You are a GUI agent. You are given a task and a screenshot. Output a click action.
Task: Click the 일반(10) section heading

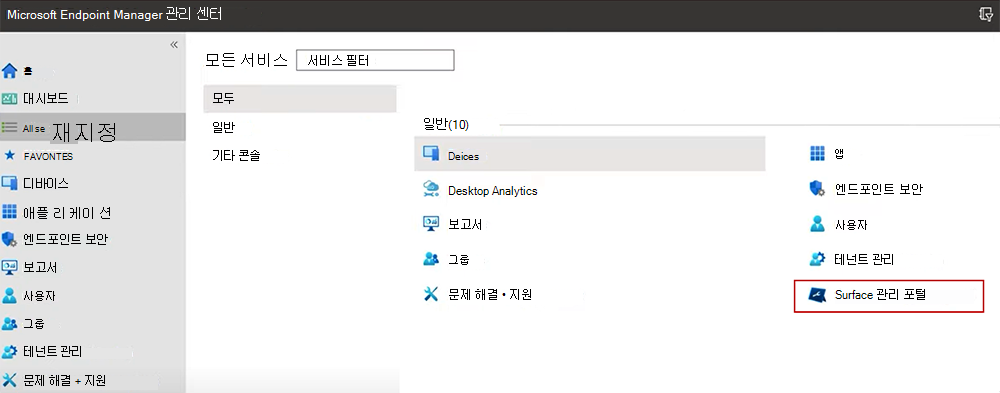[446, 124]
